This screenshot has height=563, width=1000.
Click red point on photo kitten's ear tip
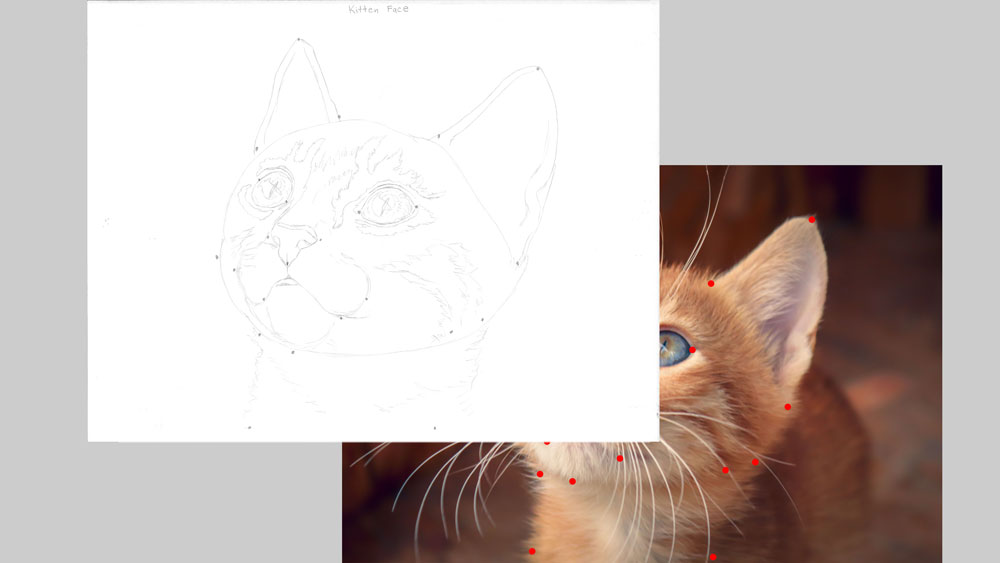coord(812,219)
